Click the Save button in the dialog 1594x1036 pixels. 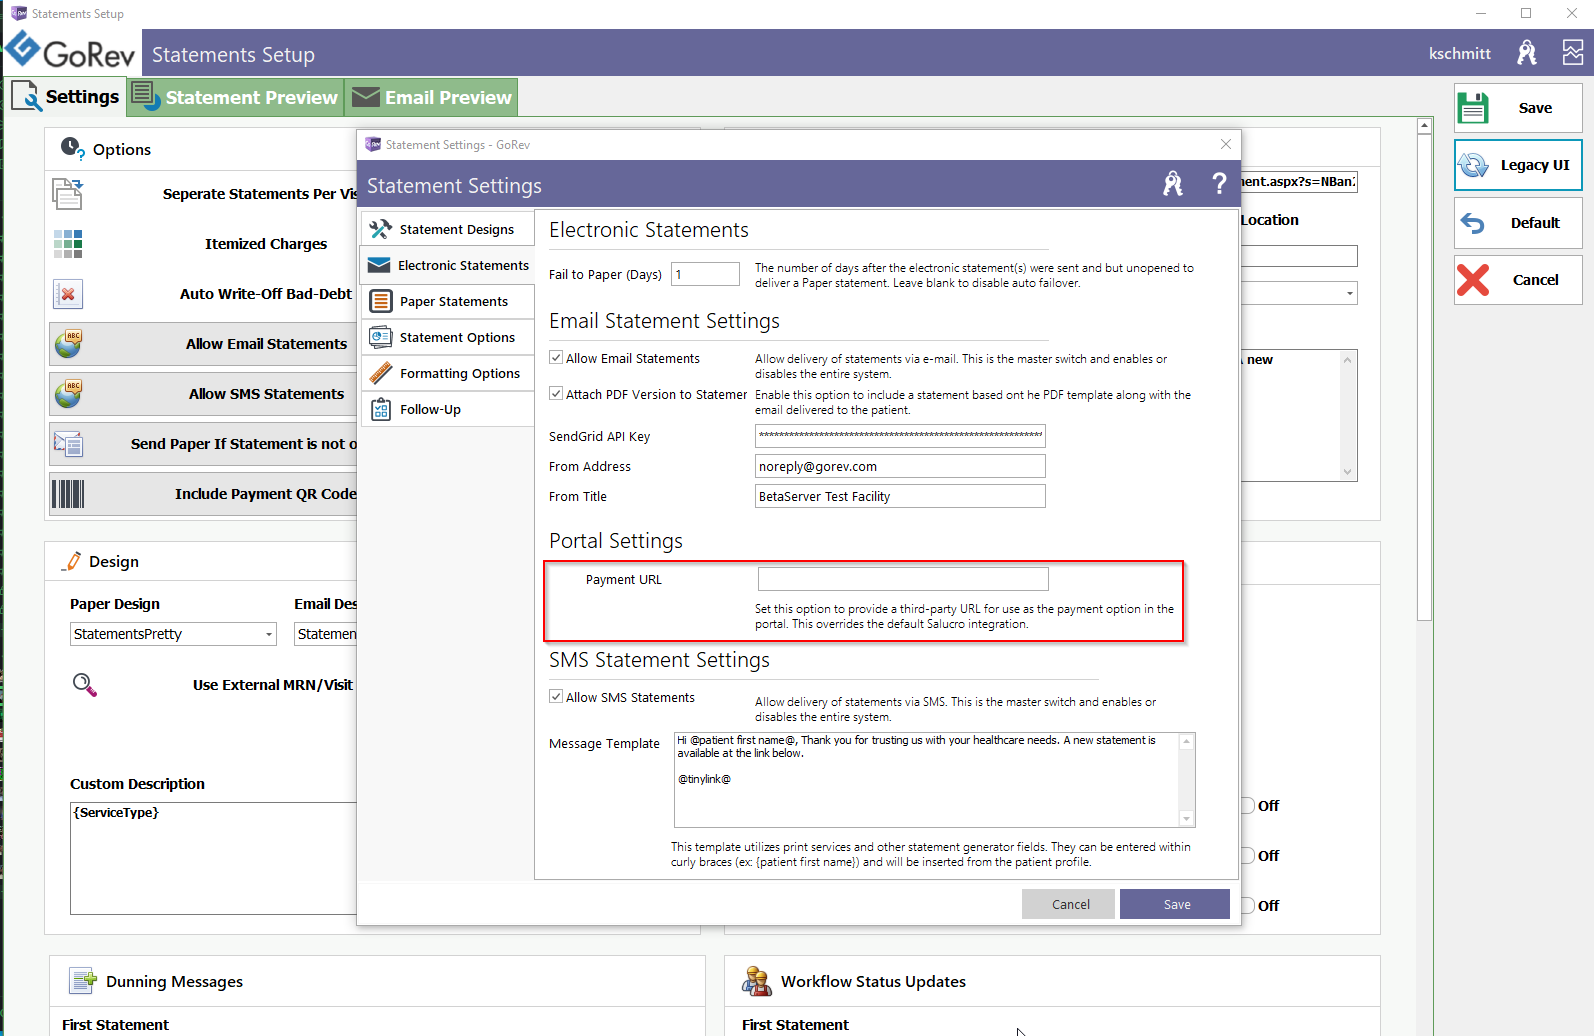[x=1175, y=904]
